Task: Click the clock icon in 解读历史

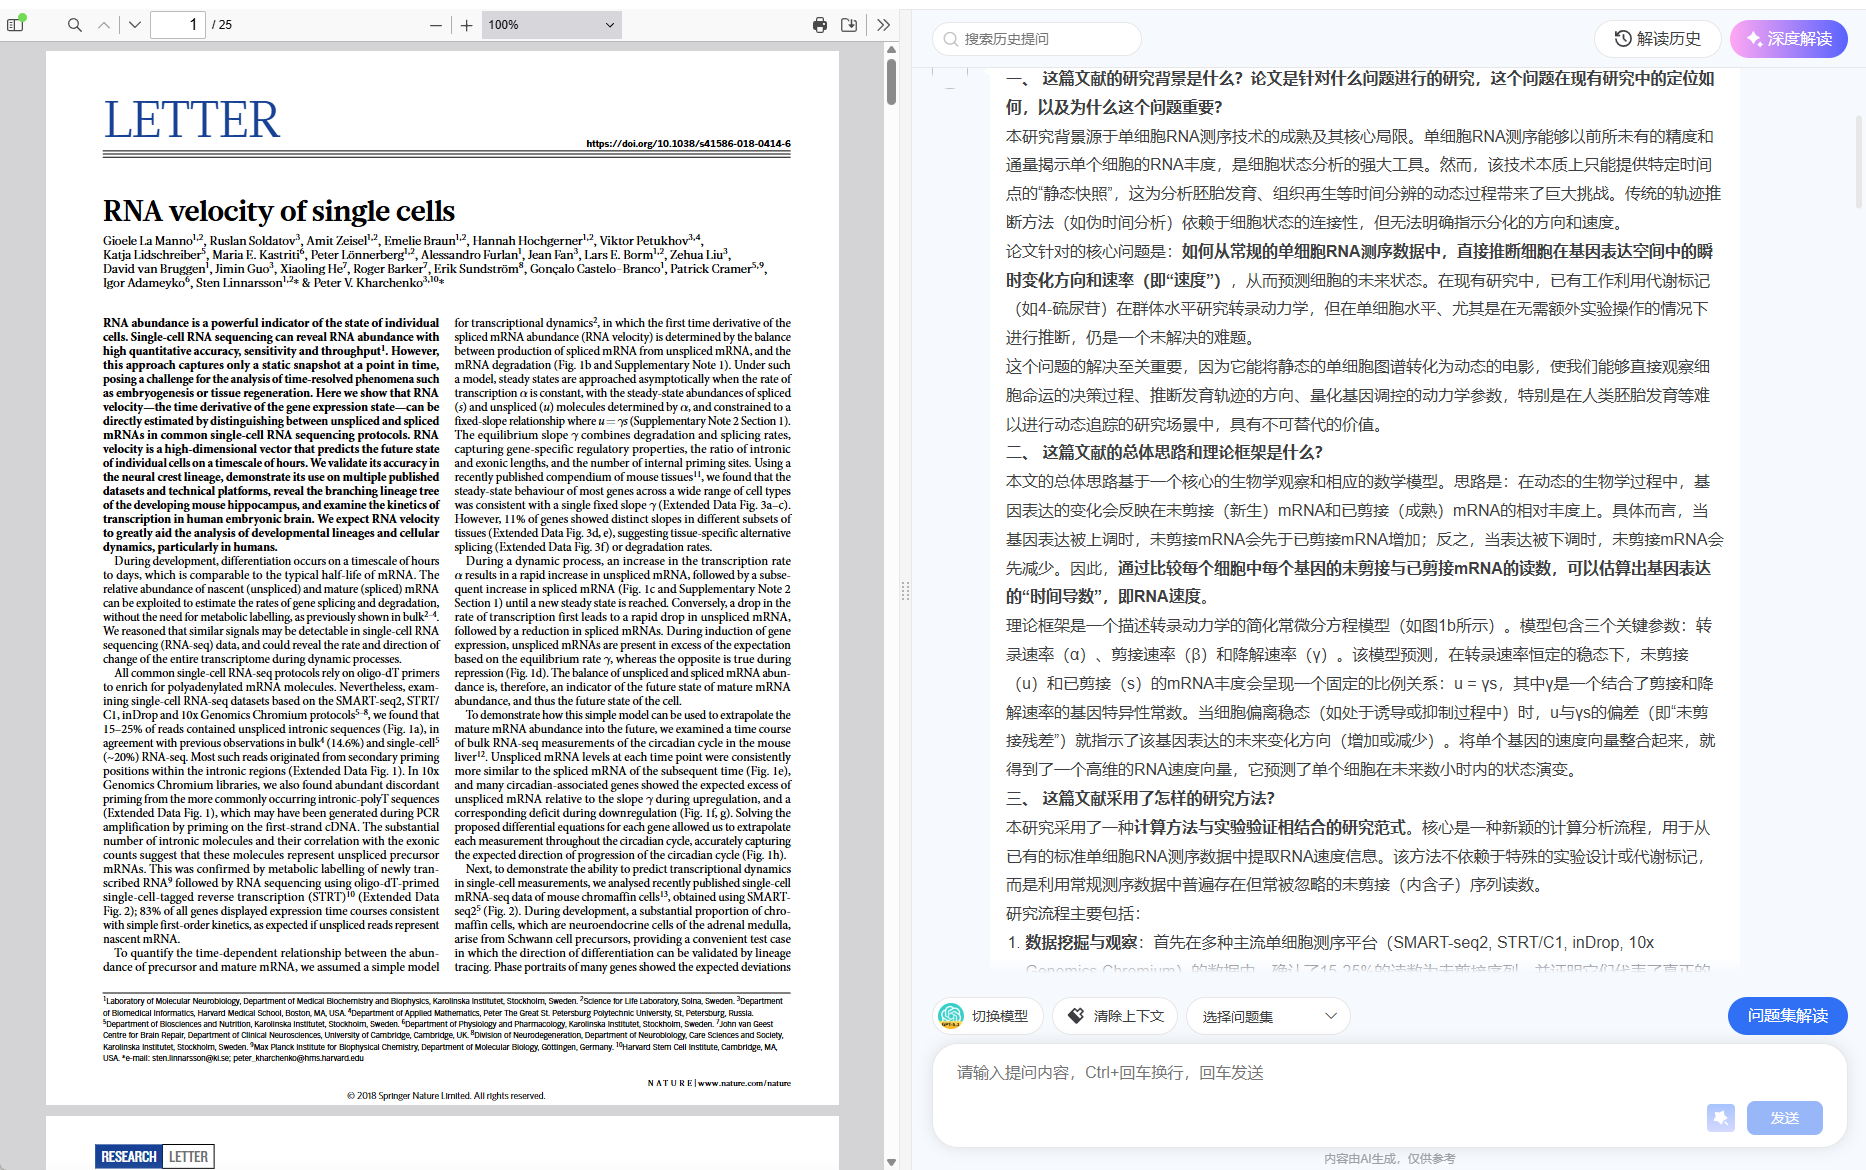Action: point(1623,39)
